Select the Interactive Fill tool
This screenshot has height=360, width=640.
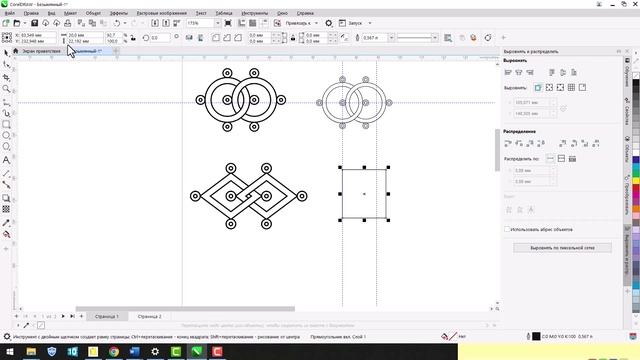6,234
